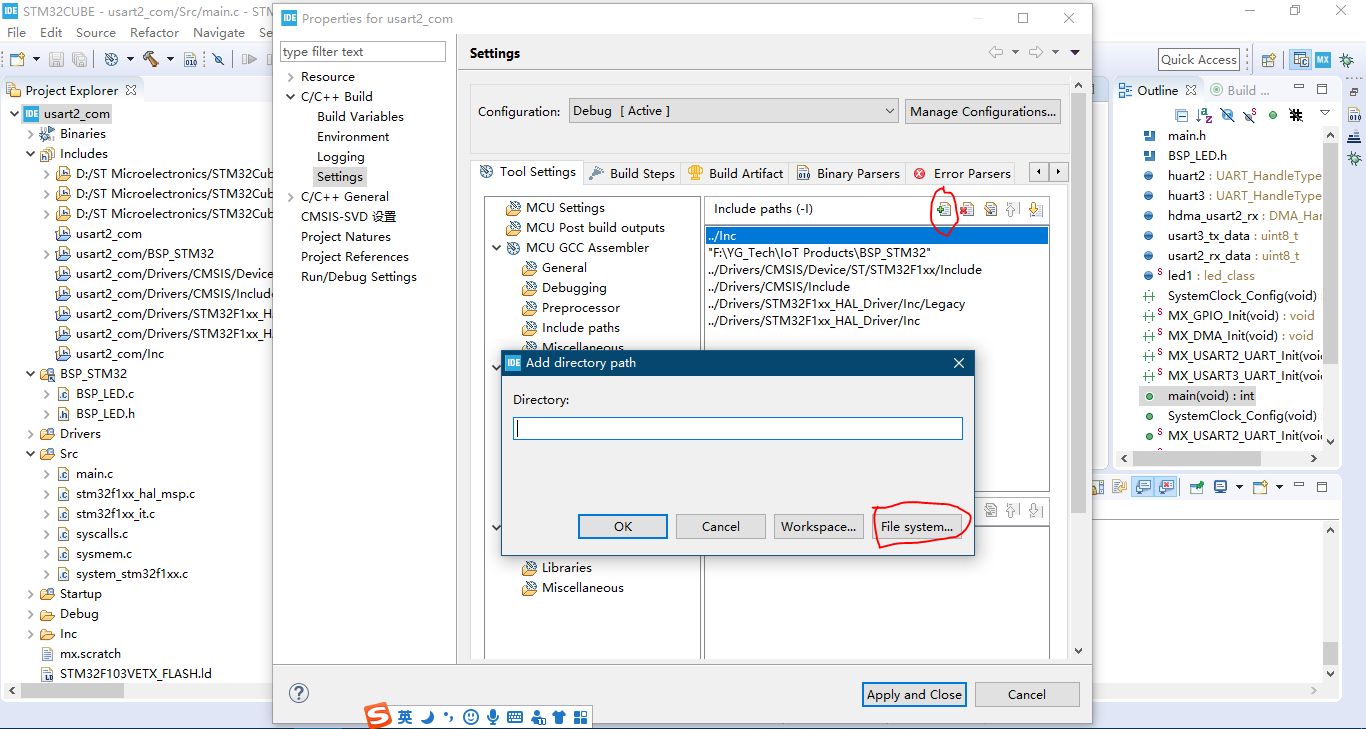Click the Delete include path icon
The height and width of the screenshot is (729, 1366).
pyautogui.click(x=966, y=209)
